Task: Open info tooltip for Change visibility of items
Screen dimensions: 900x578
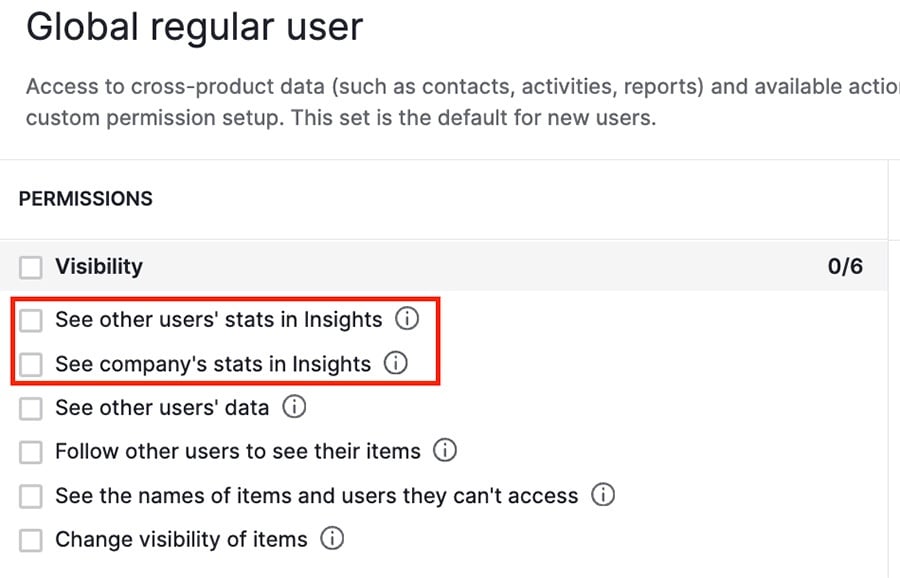Action: click(332, 539)
